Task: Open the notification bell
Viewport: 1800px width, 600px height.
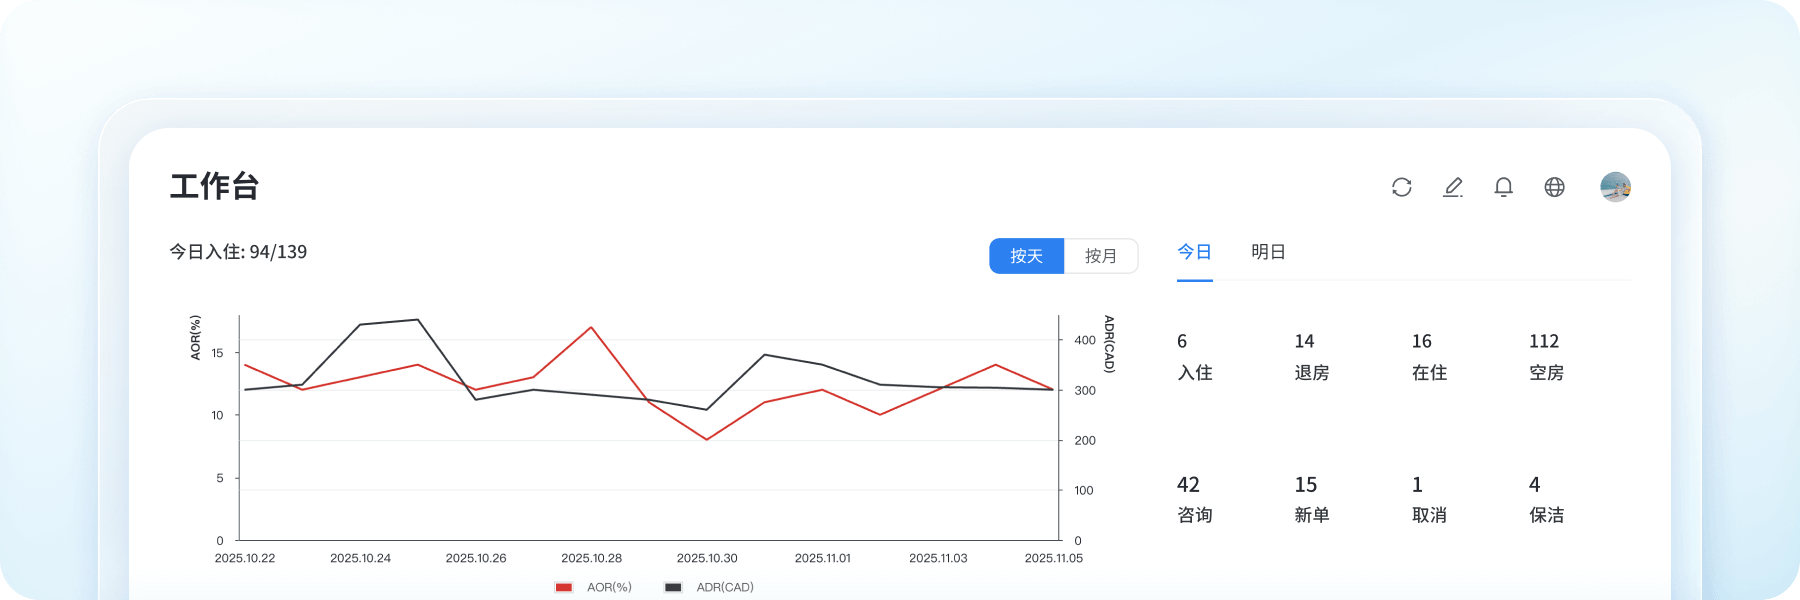Action: 1503,187
